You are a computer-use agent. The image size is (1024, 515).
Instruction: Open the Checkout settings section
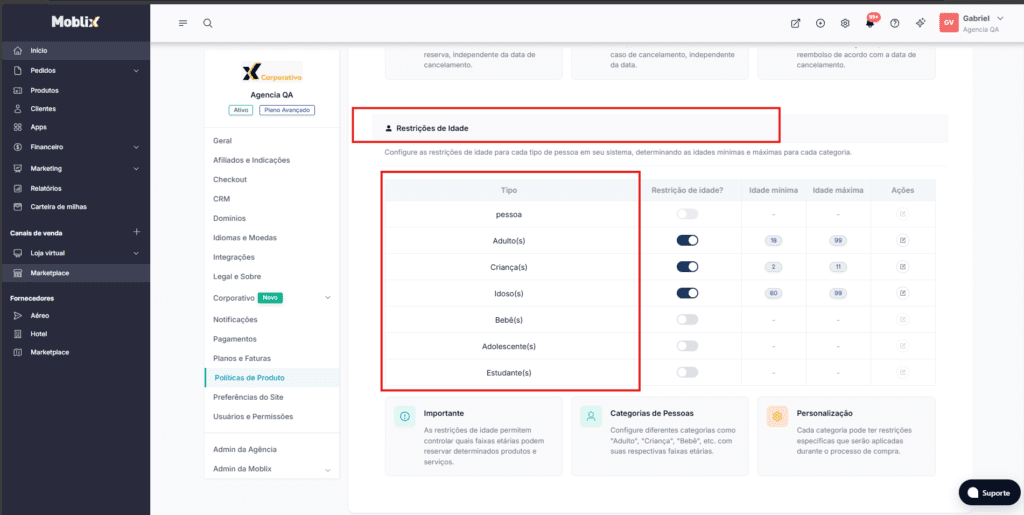230,179
